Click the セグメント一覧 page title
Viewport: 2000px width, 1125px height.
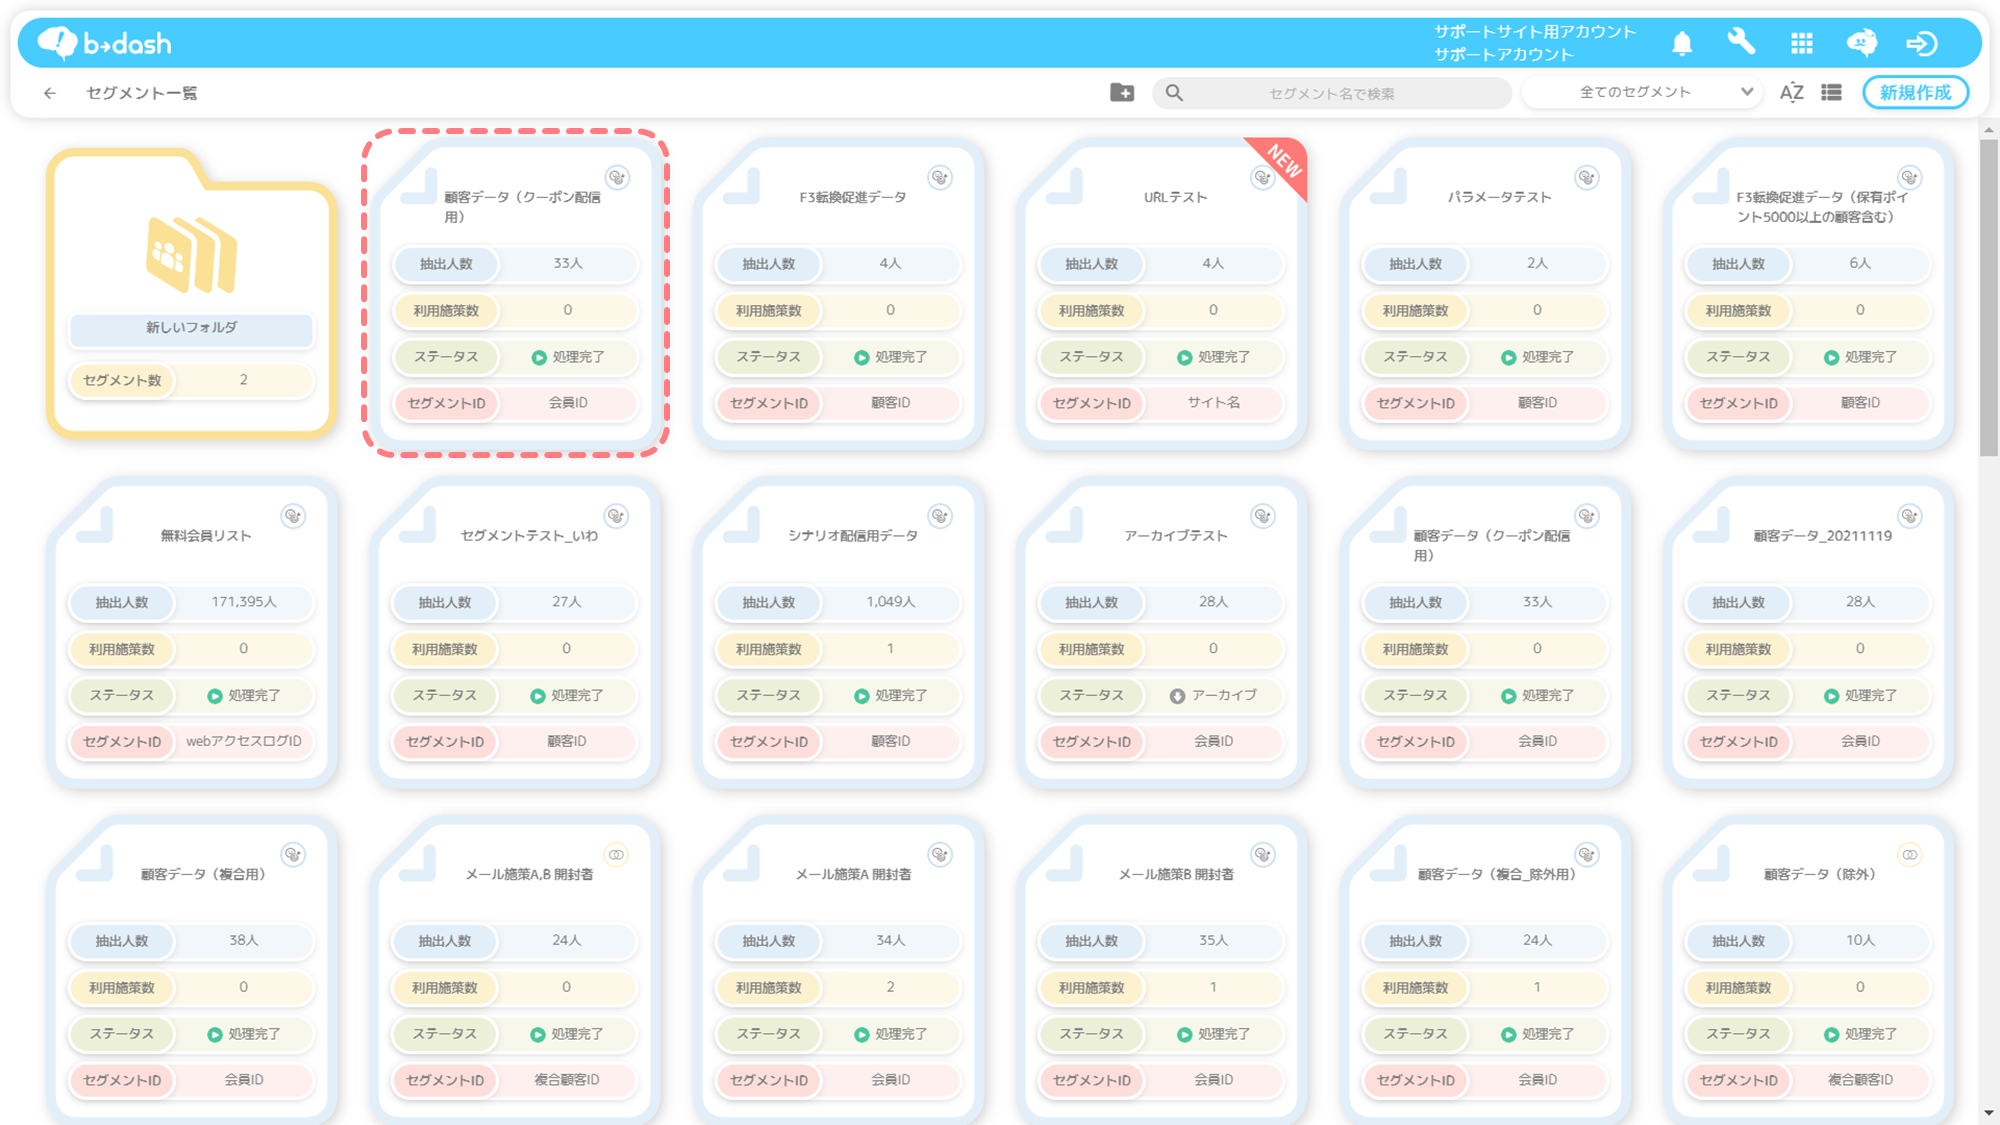coord(141,93)
